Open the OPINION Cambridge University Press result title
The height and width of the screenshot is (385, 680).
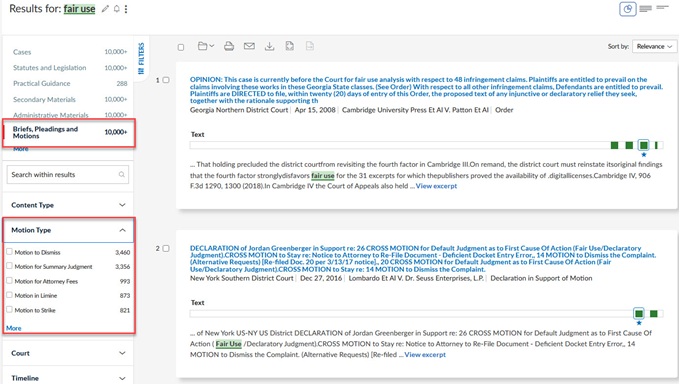click(426, 90)
